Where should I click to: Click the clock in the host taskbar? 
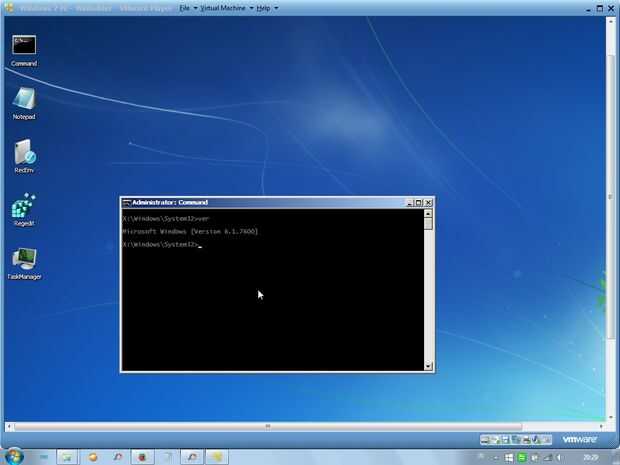tap(591, 458)
